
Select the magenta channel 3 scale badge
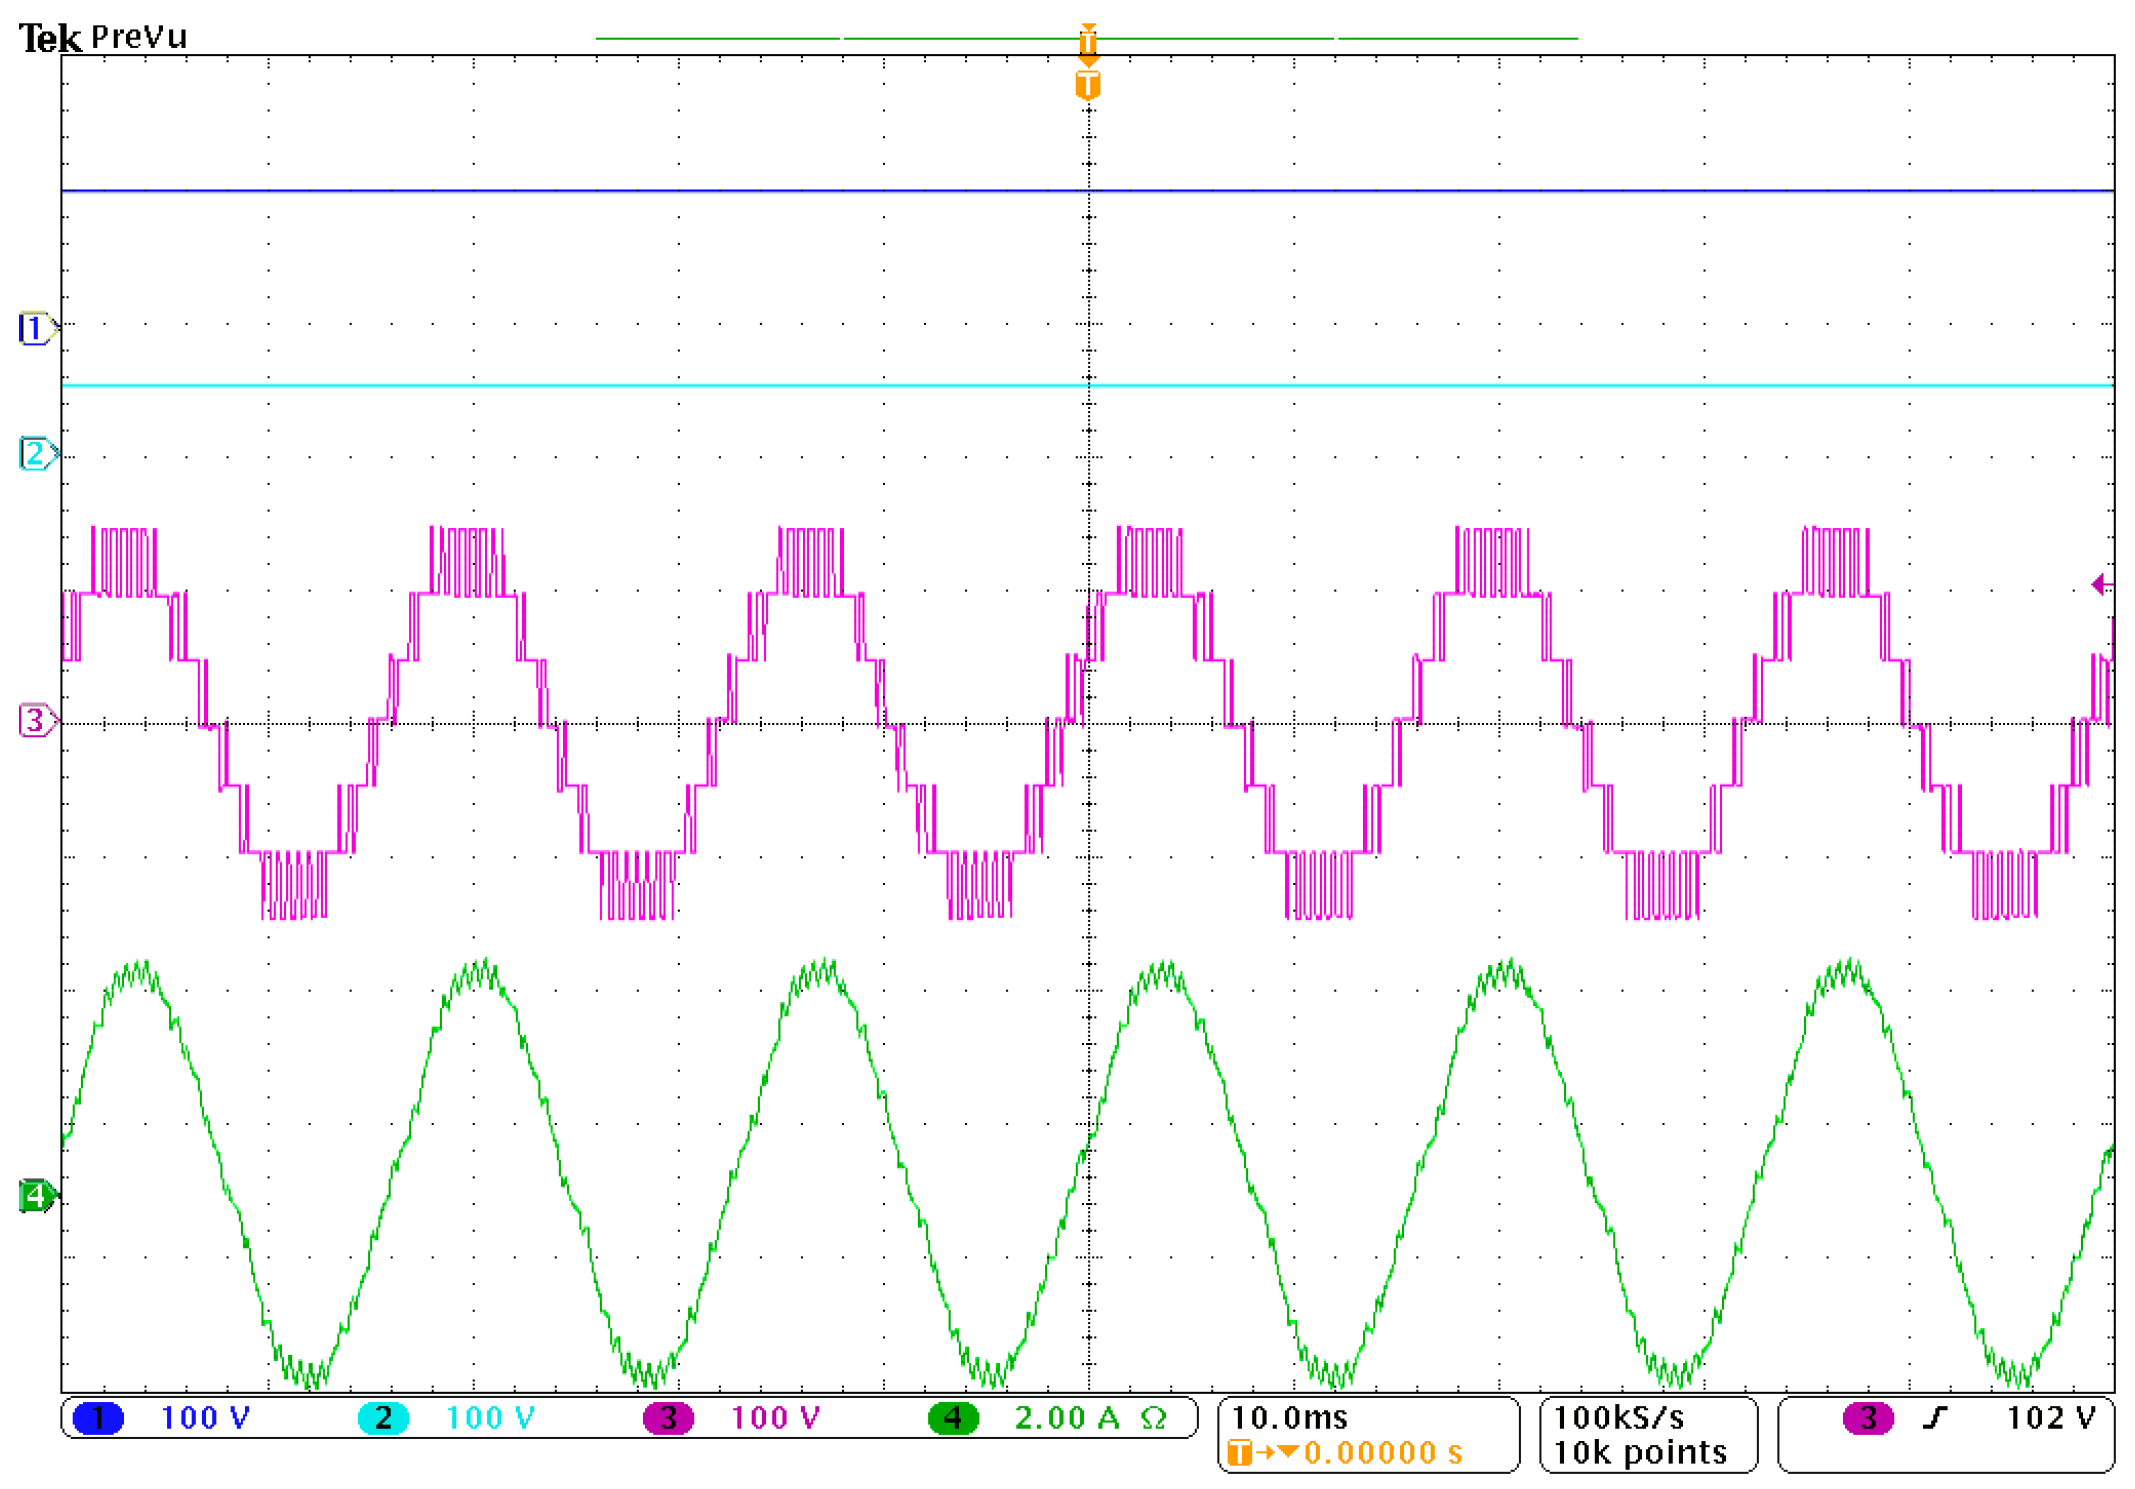(x=668, y=1418)
